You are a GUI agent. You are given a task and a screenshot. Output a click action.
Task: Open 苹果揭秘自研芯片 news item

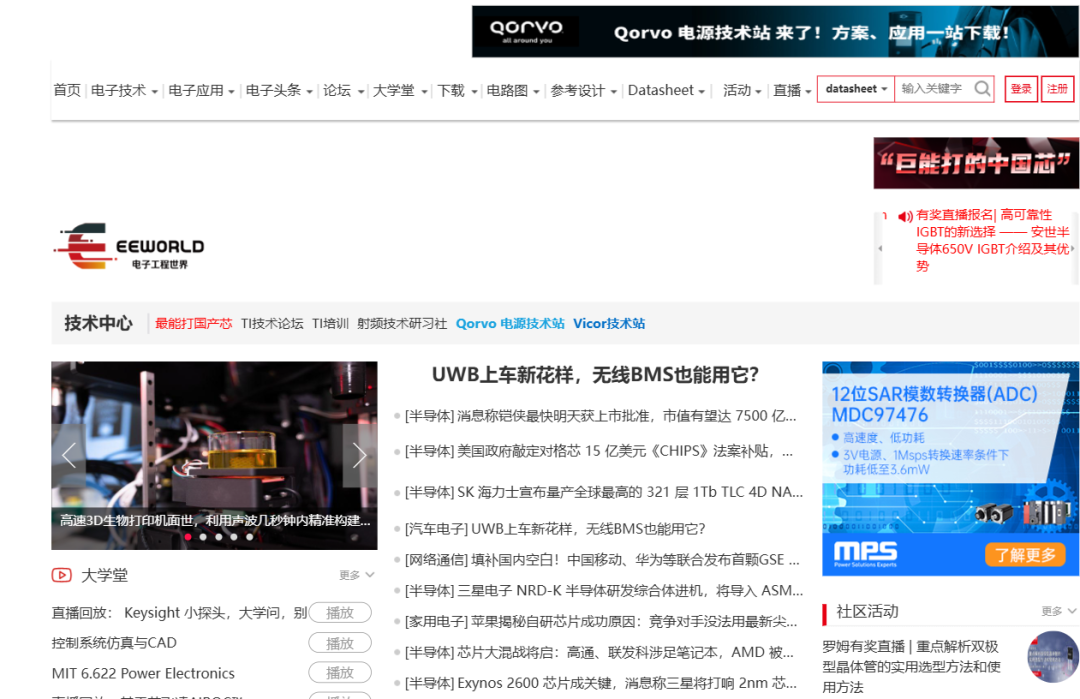(601, 622)
